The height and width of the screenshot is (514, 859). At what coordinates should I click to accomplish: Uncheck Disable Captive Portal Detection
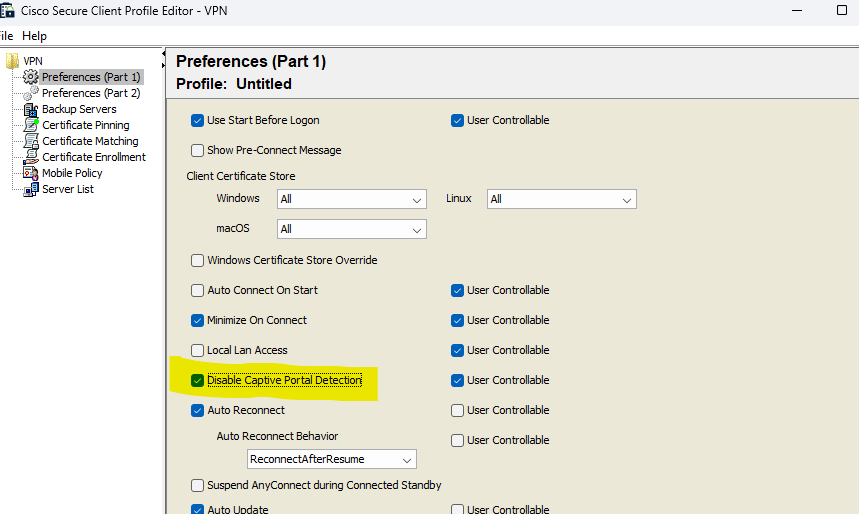197,380
